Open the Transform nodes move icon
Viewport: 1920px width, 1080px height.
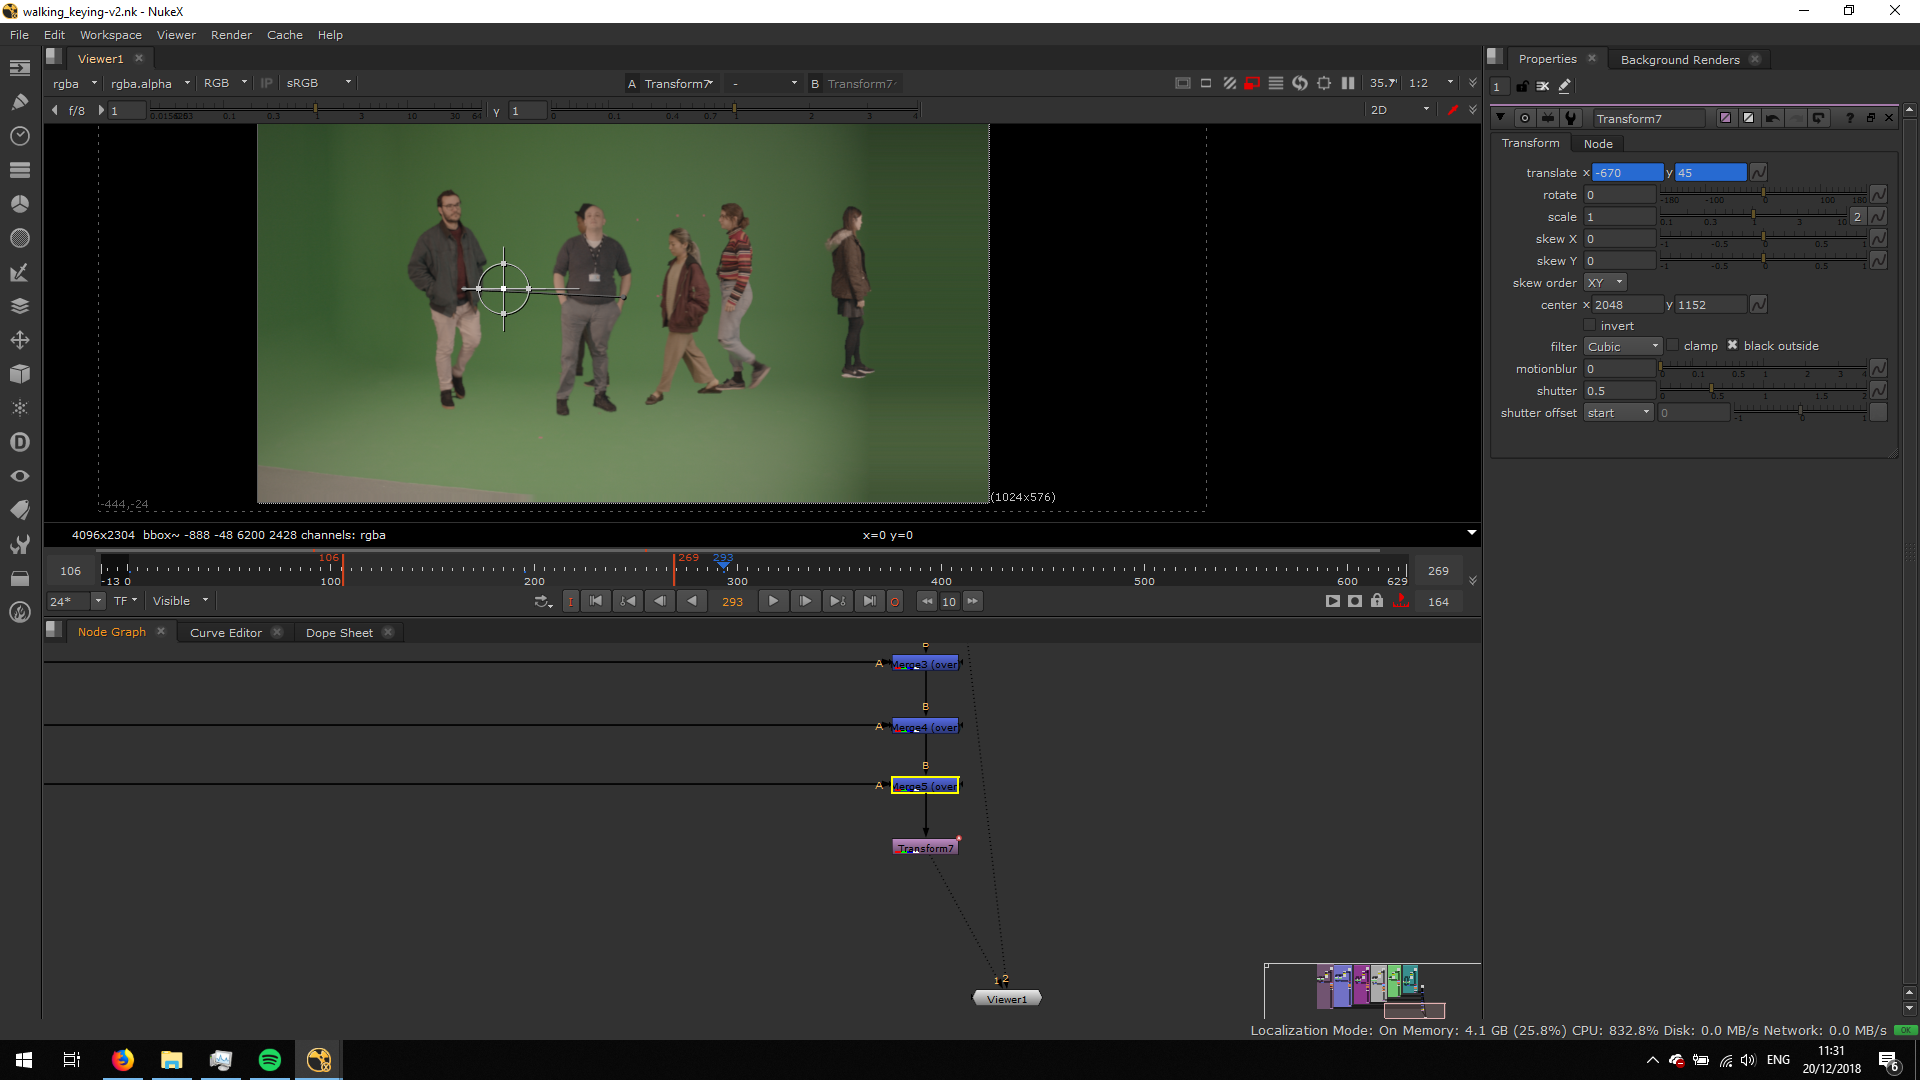point(19,340)
